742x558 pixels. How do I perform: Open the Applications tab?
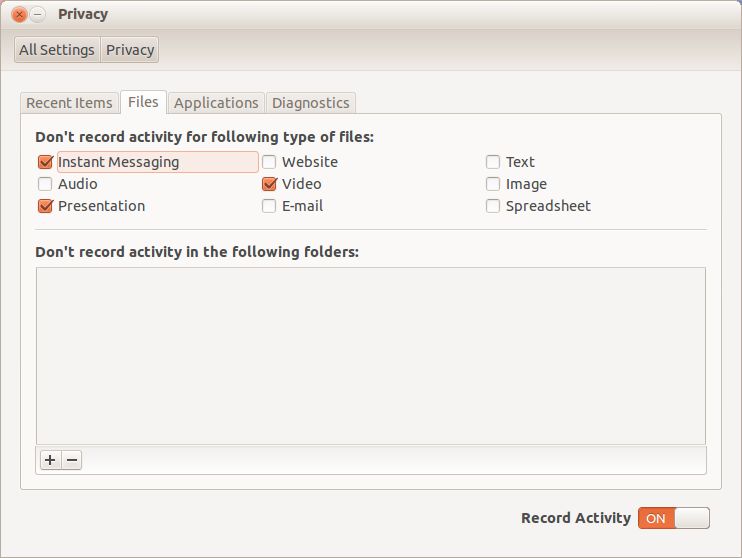[216, 103]
